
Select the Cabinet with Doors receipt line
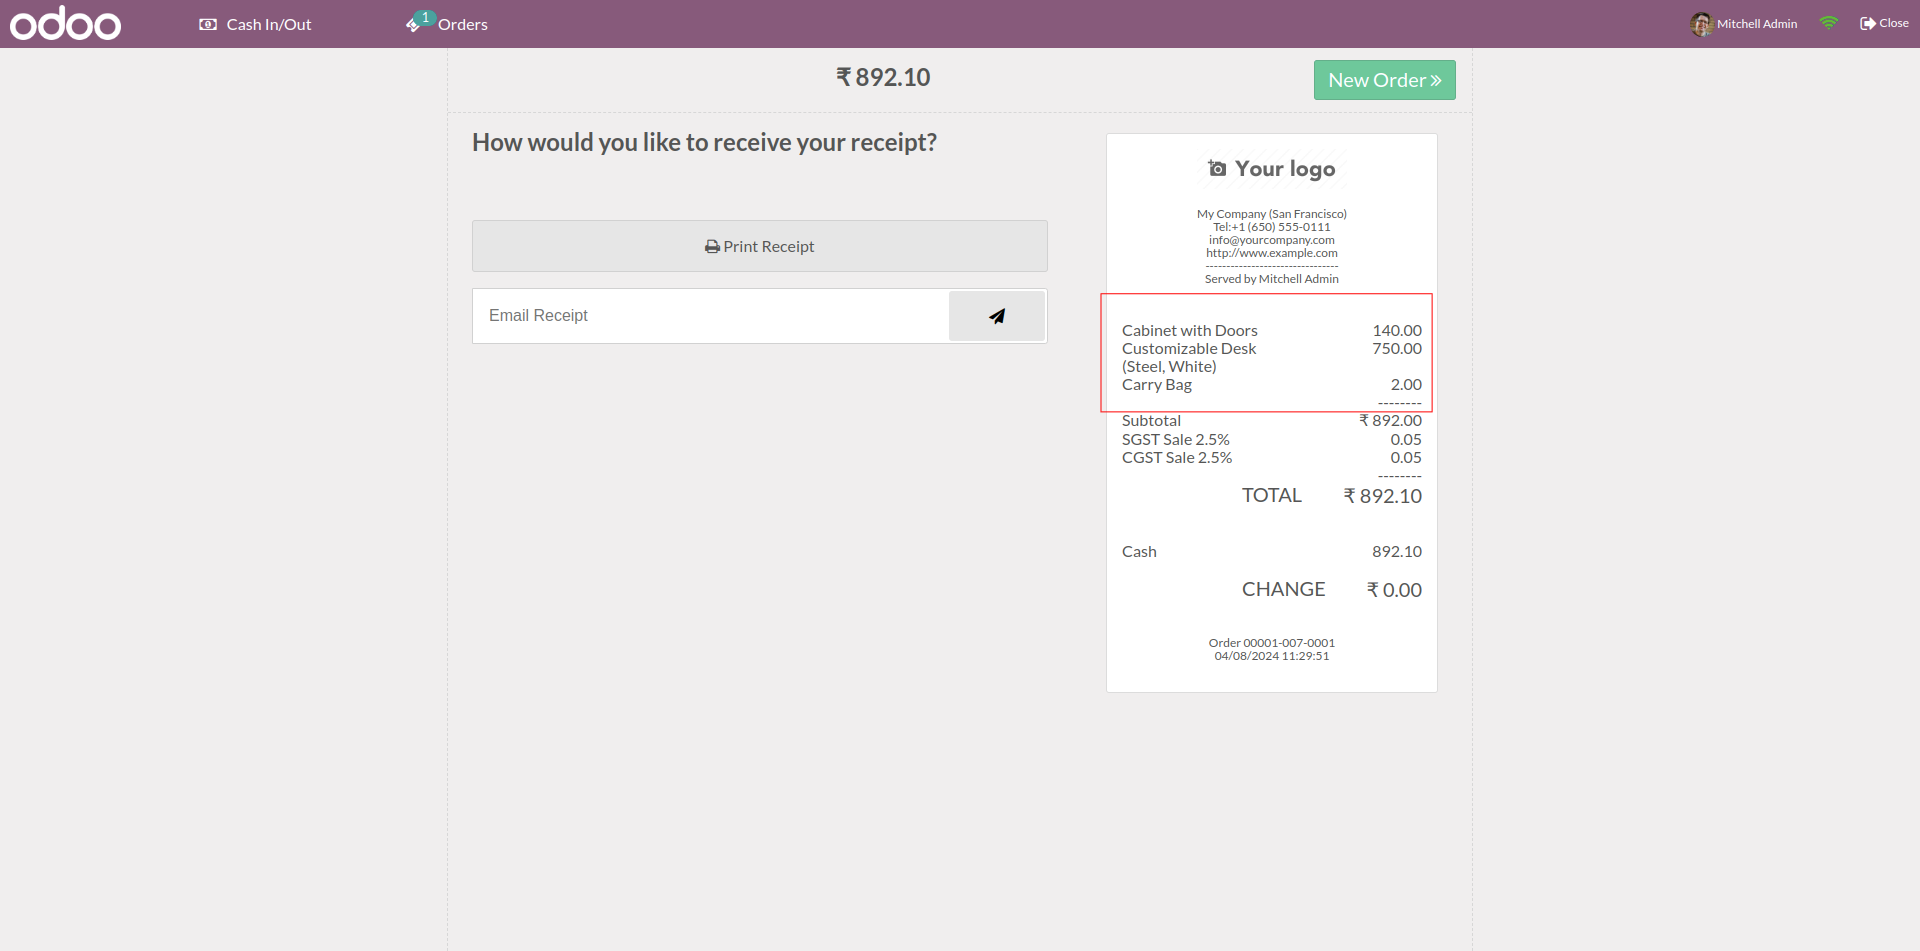pyautogui.click(x=1271, y=330)
